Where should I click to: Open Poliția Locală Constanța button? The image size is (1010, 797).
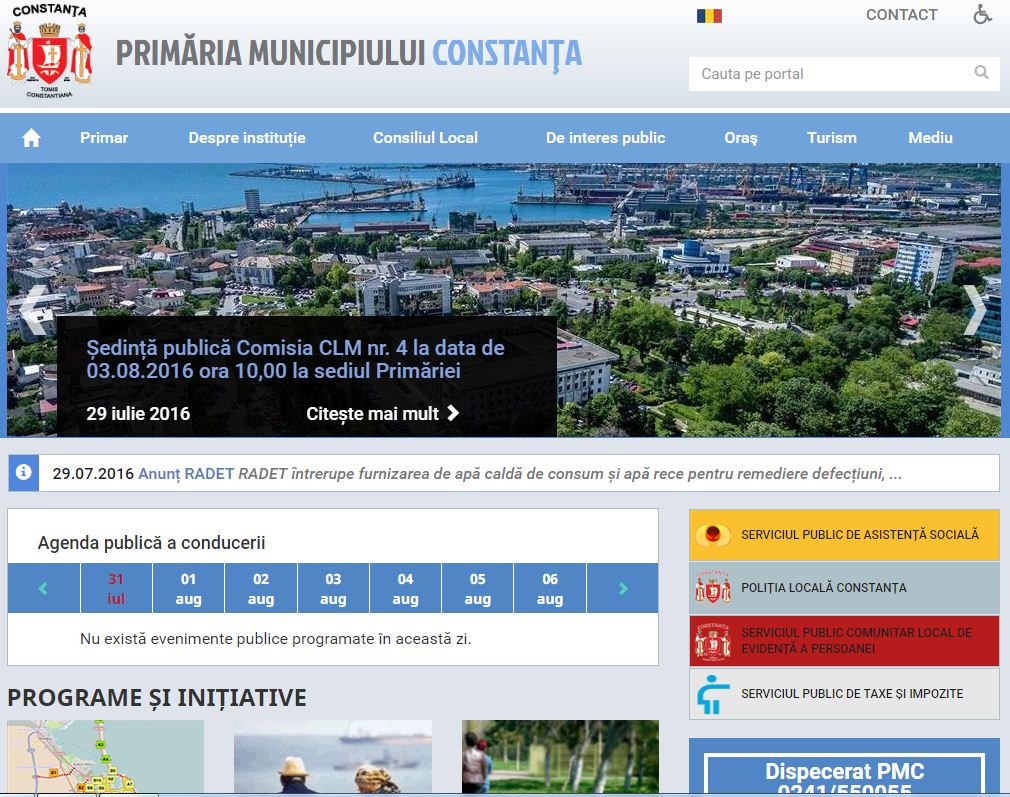click(x=844, y=588)
